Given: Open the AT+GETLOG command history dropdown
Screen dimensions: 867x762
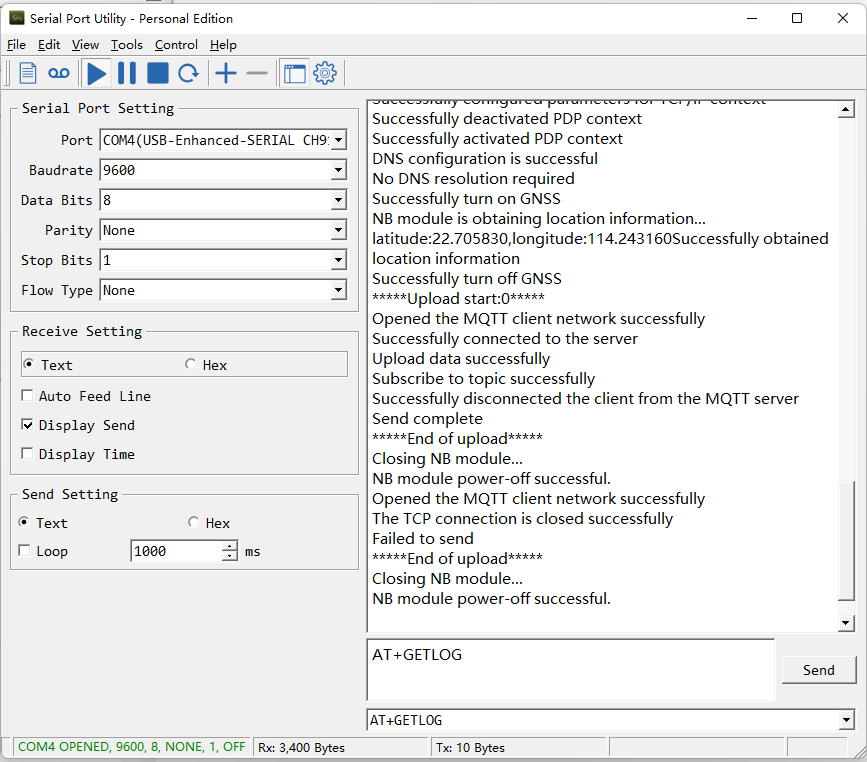Looking at the screenshot, I should (x=846, y=720).
